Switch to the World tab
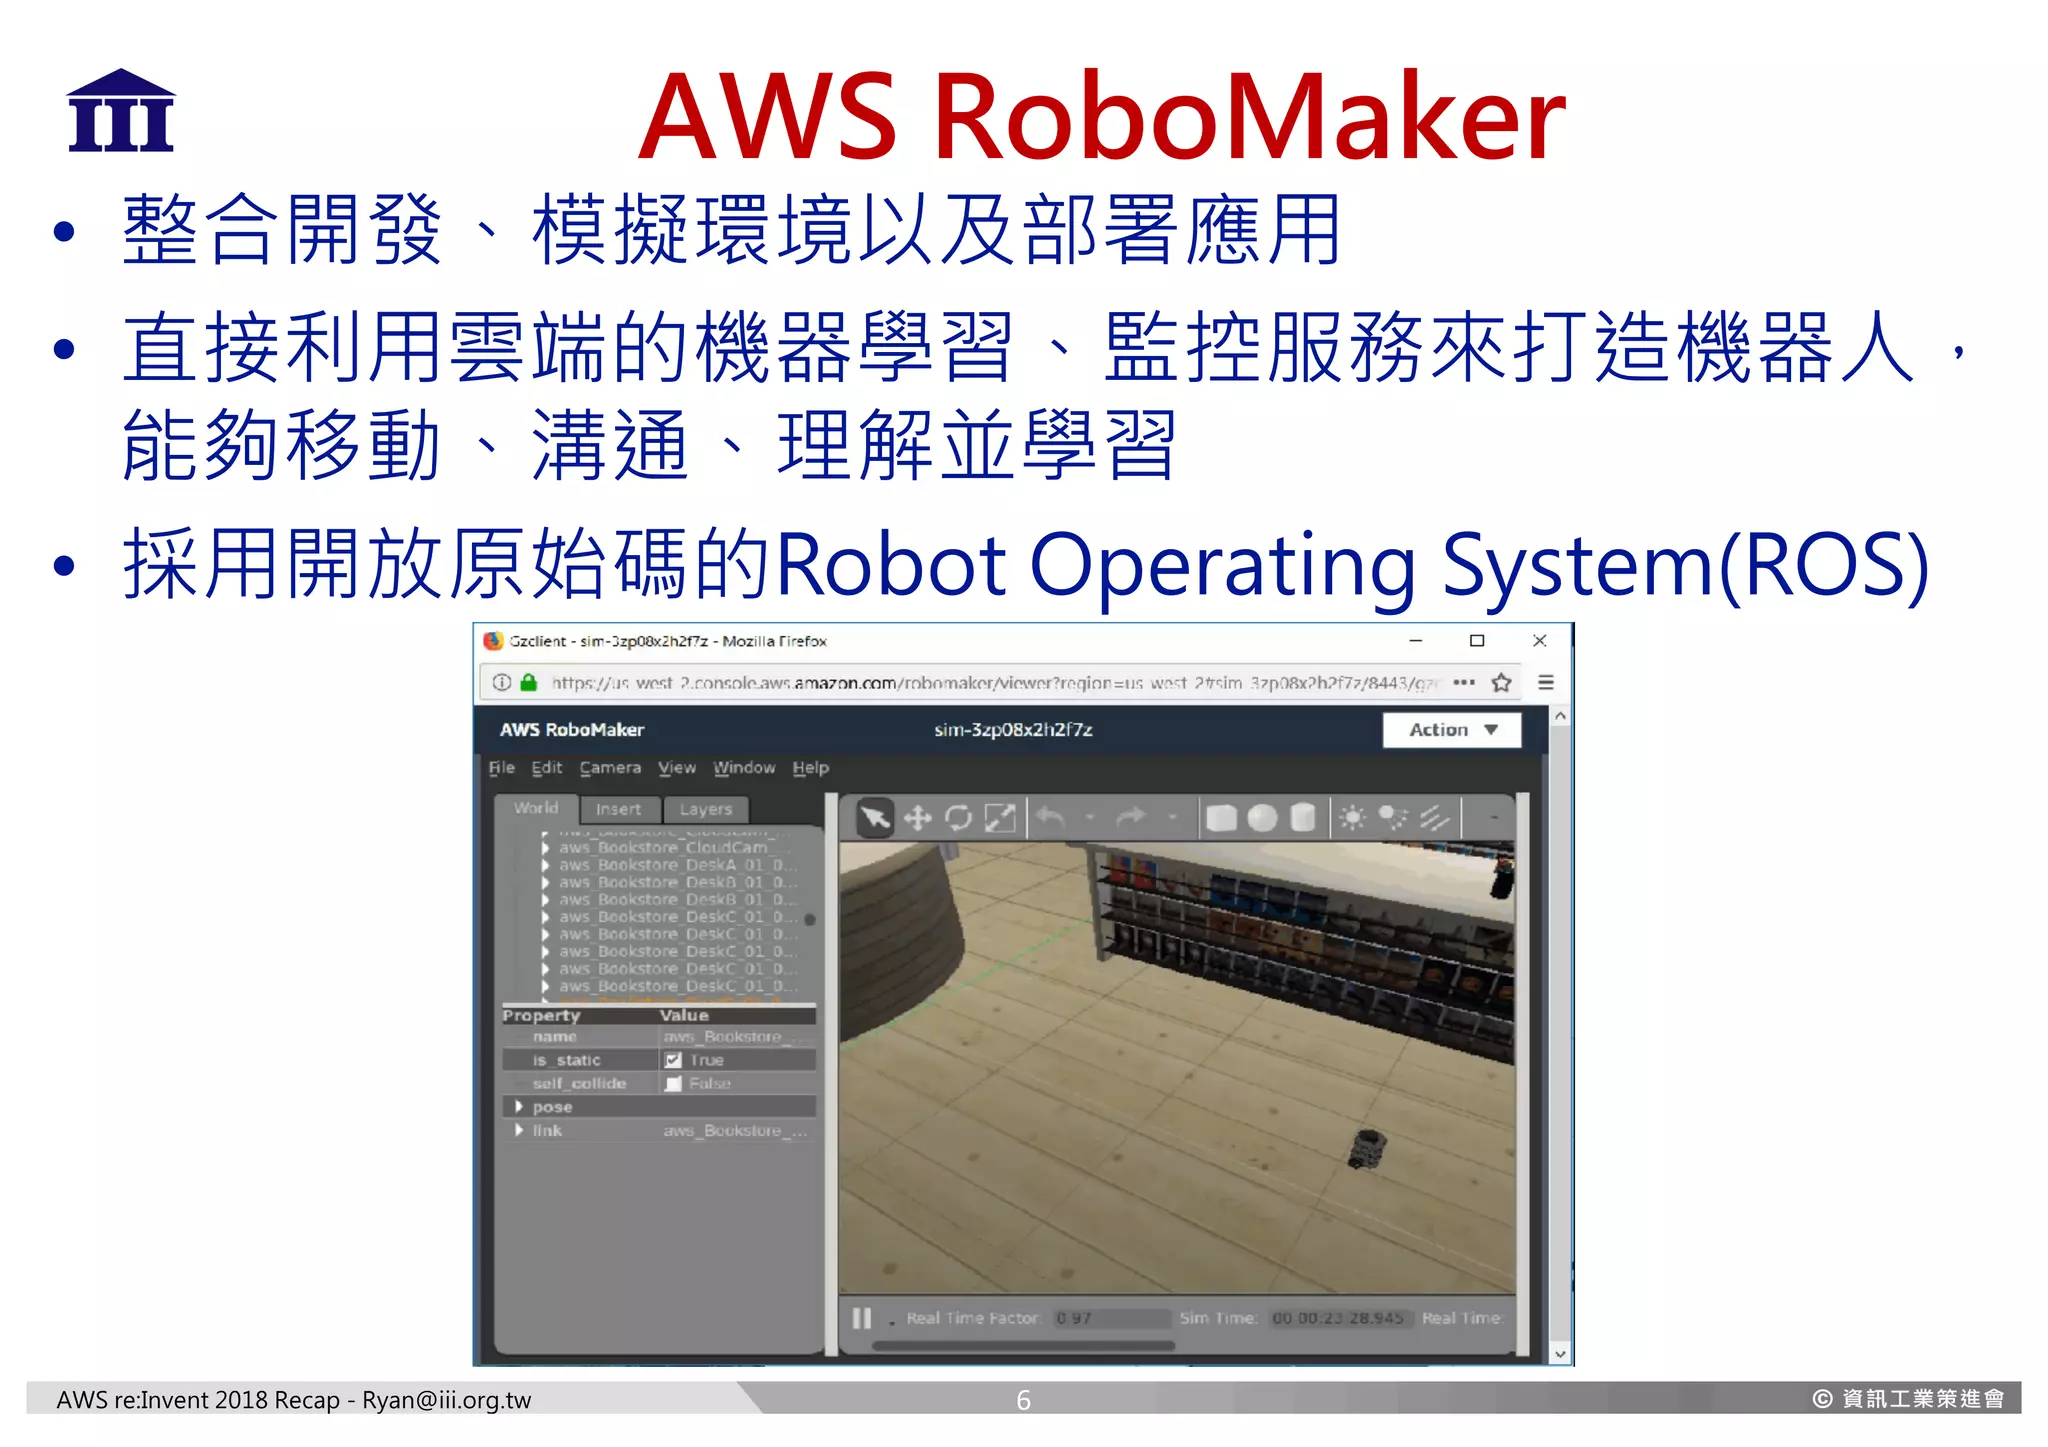Viewport: 2048px width, 1447px height. (x=536, y=808)
